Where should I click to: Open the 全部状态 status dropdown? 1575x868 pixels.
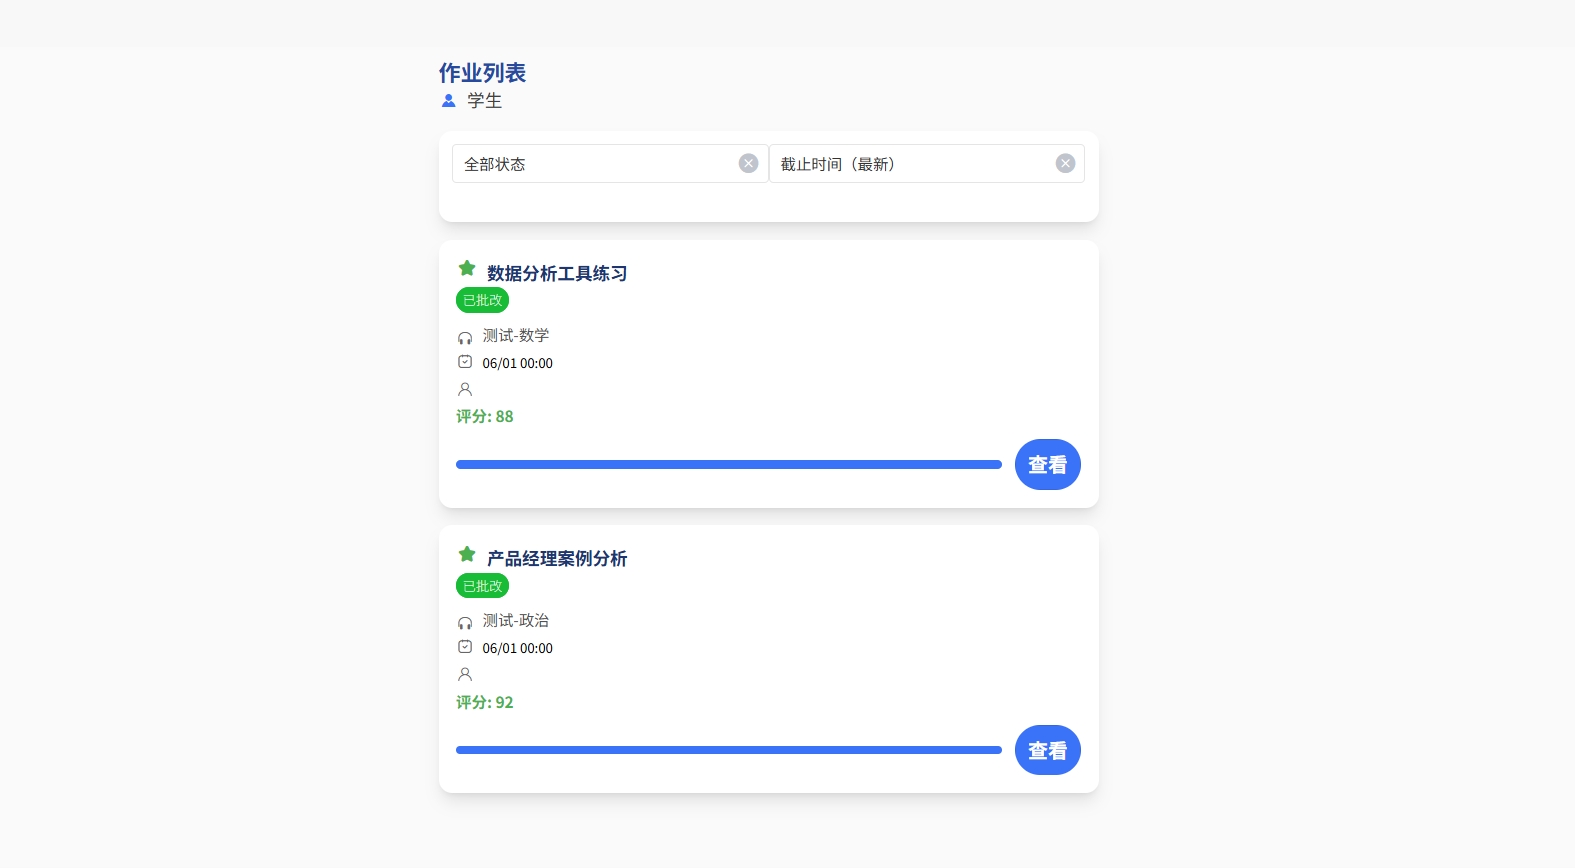pyautogui.click(x=595, y=164)
